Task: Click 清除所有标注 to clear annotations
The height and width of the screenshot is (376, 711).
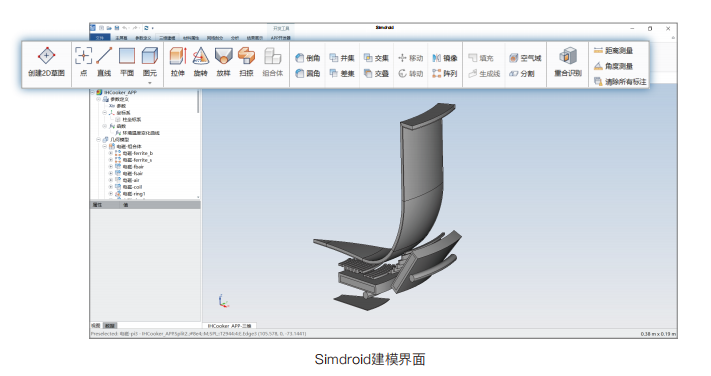Action: point(620,82)
